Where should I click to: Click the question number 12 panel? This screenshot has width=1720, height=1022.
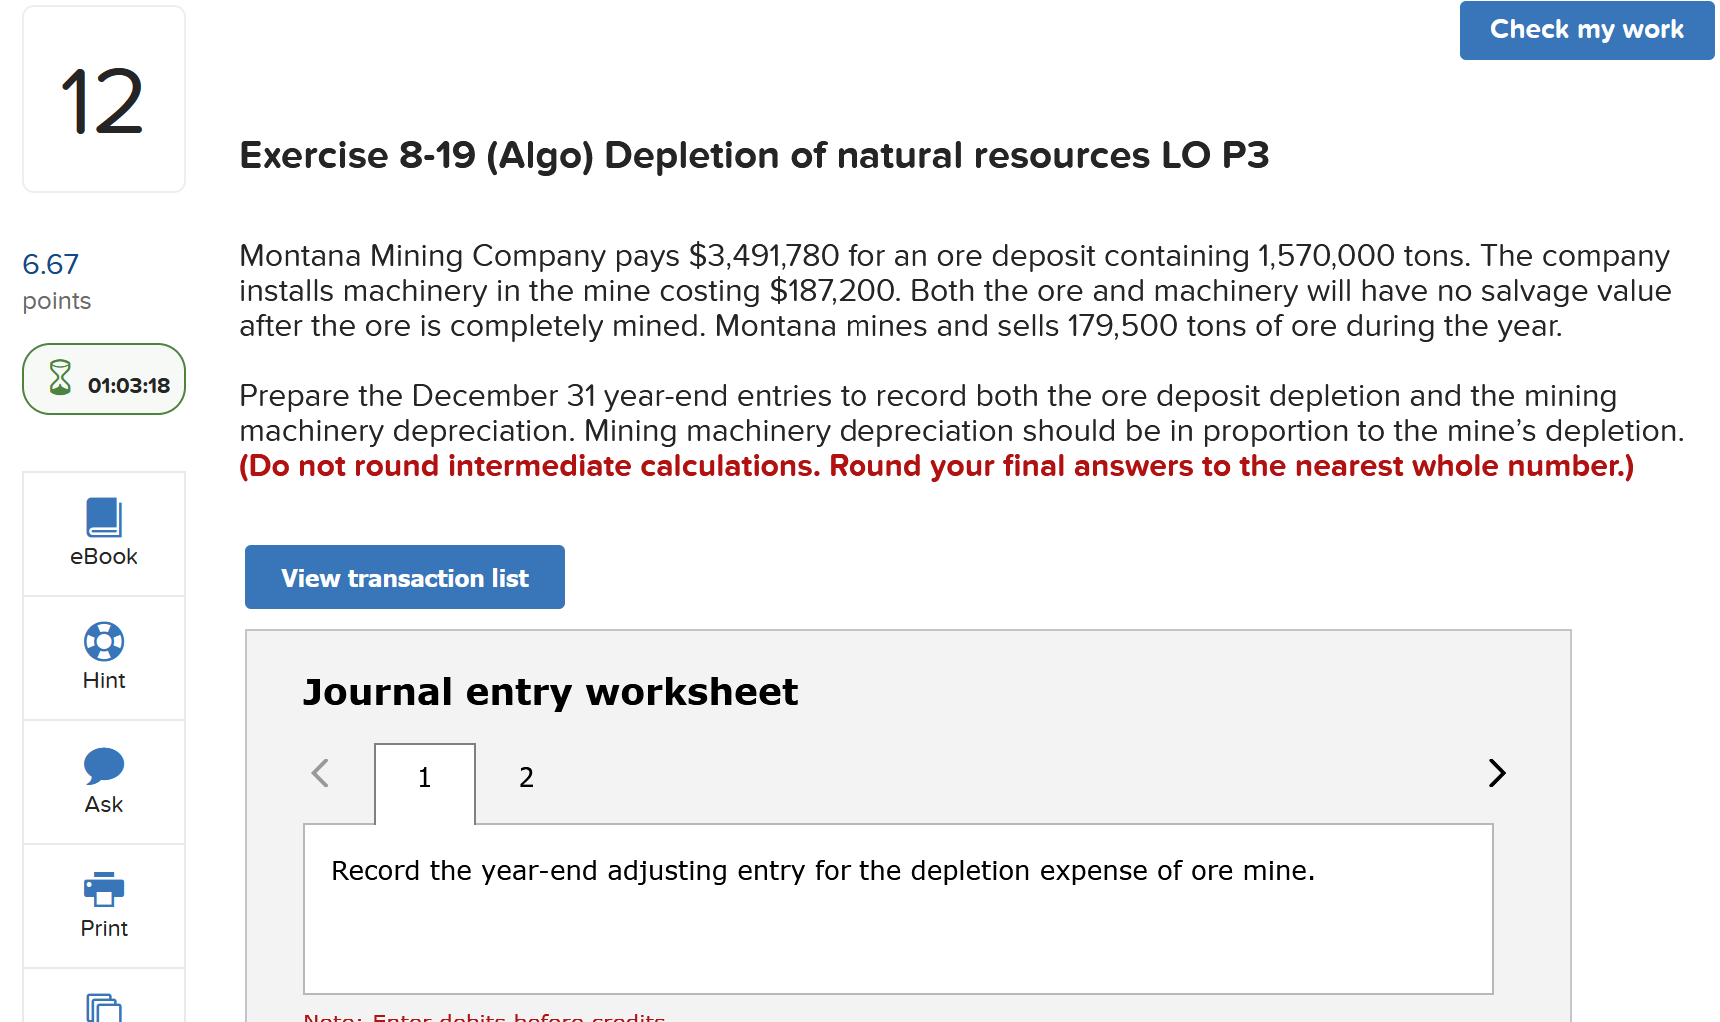click(103, 98)
